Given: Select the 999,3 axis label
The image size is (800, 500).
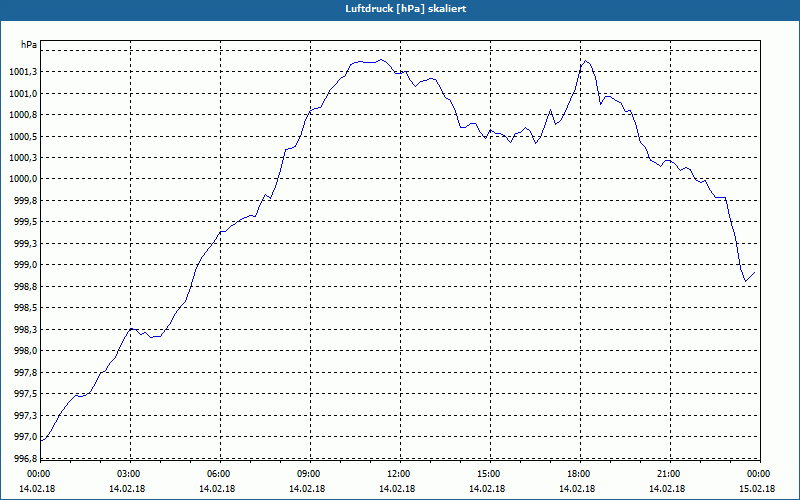Looking at the screenshot, I should tap(25, 244).
